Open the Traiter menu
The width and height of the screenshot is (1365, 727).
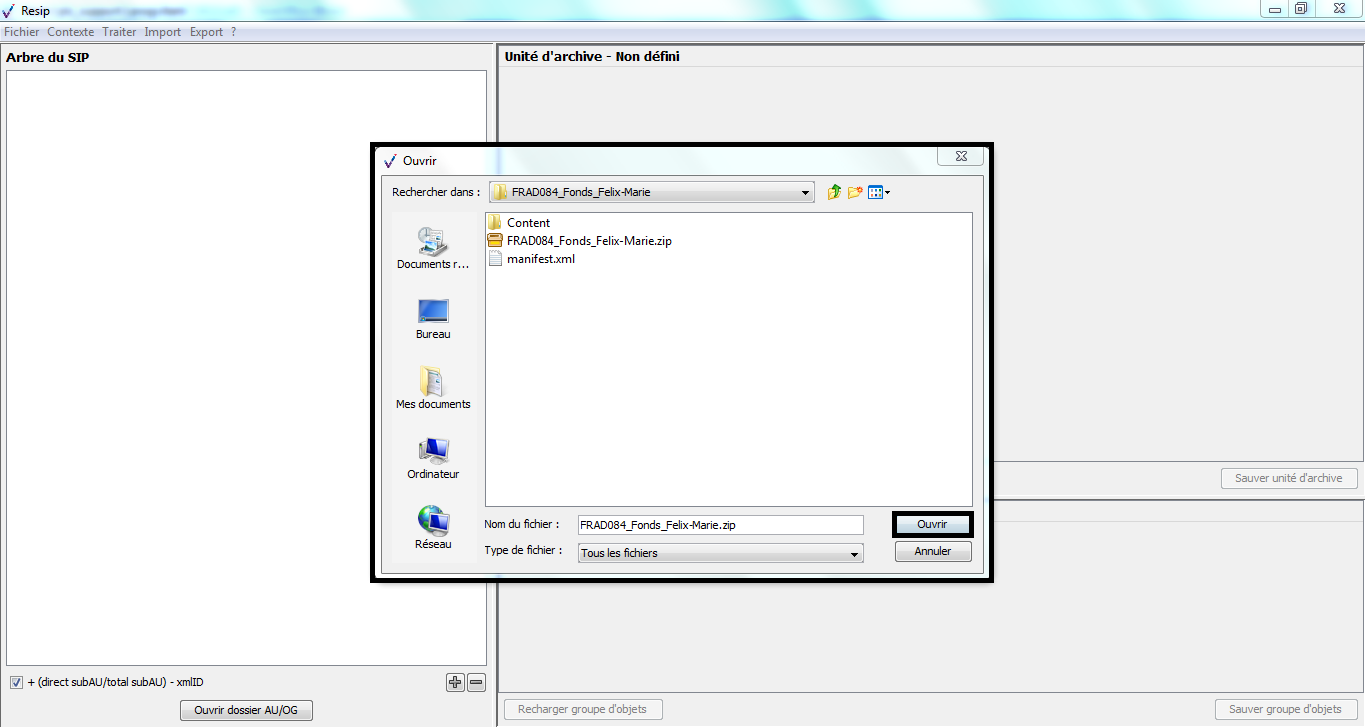coord(119,32)
